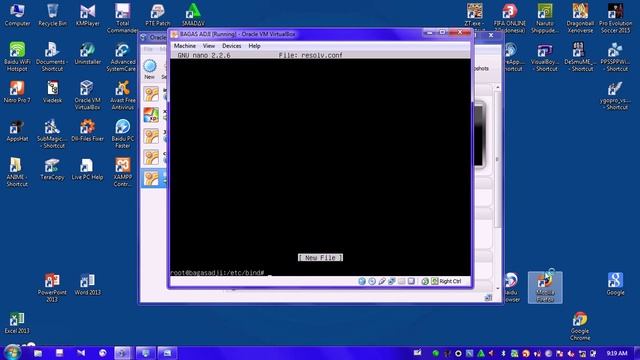Select the FIFA ONLINE desktop icon
640x360 pixels.
click(510, 18)
